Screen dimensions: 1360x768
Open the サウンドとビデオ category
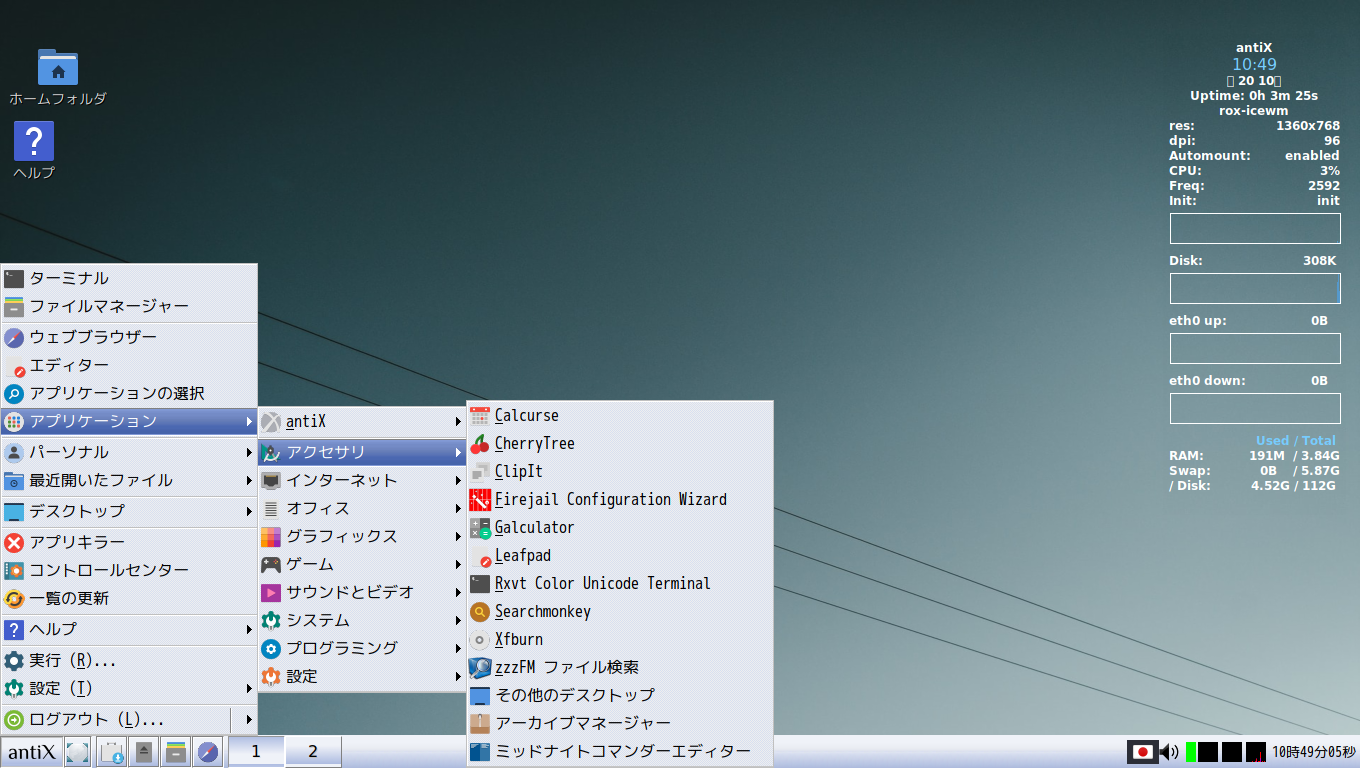point(362,592)
